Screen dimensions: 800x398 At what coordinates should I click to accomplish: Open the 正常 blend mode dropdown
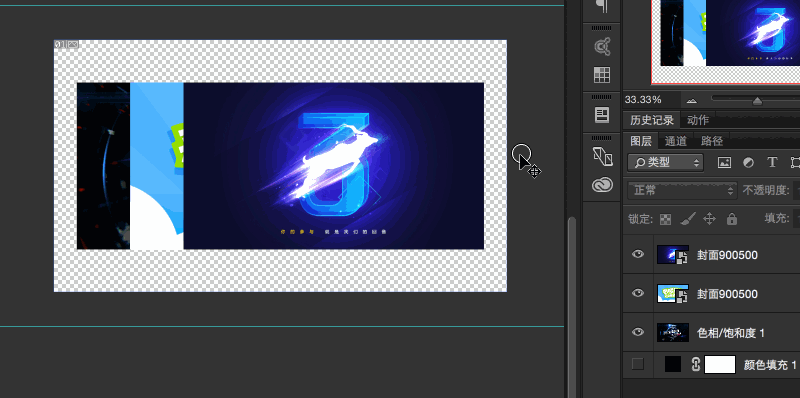tap(682, 191)
